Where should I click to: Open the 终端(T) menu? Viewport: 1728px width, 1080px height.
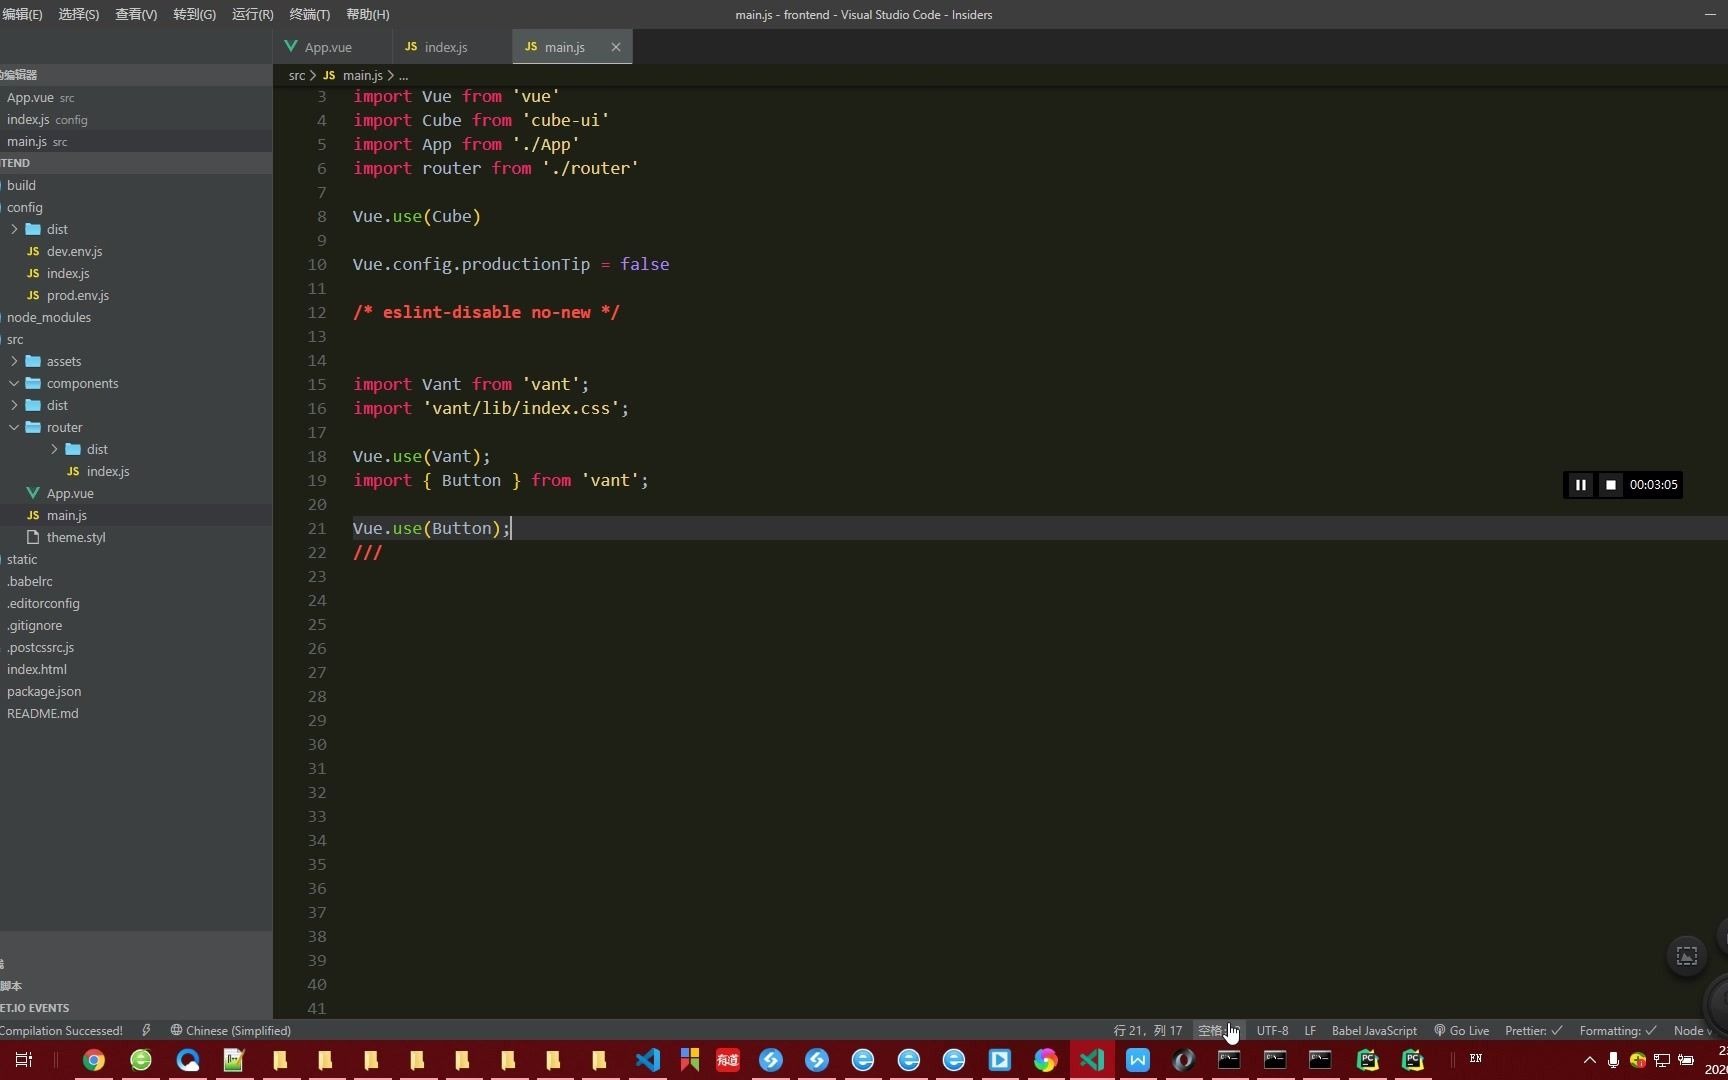click(309, 14)
